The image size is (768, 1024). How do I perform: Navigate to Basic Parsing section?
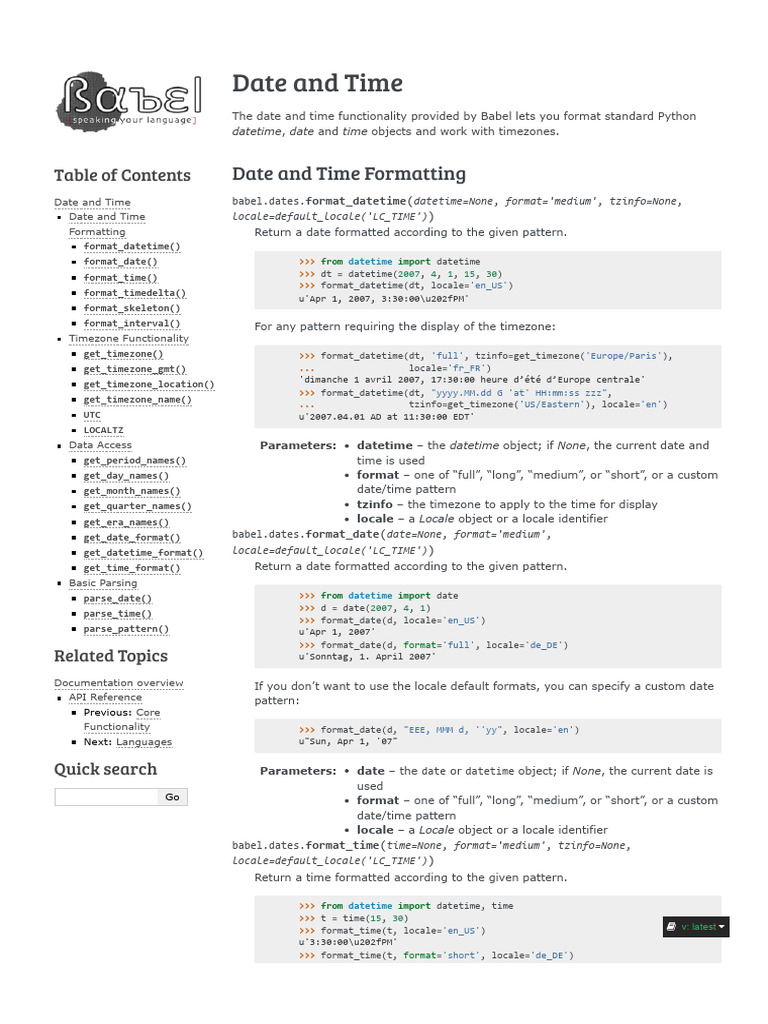coord(104,583)
